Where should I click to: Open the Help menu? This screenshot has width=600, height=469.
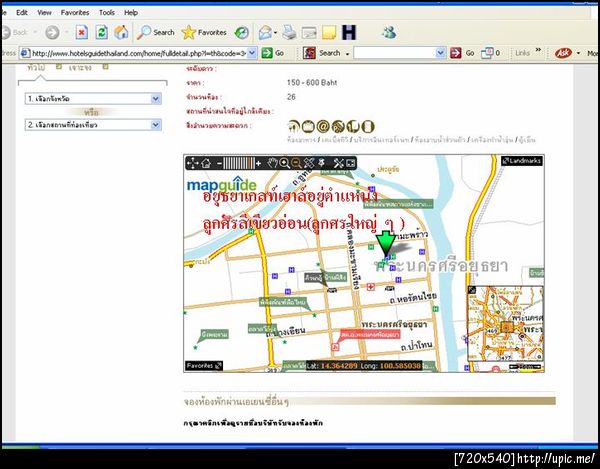click(x=131, y=13)
